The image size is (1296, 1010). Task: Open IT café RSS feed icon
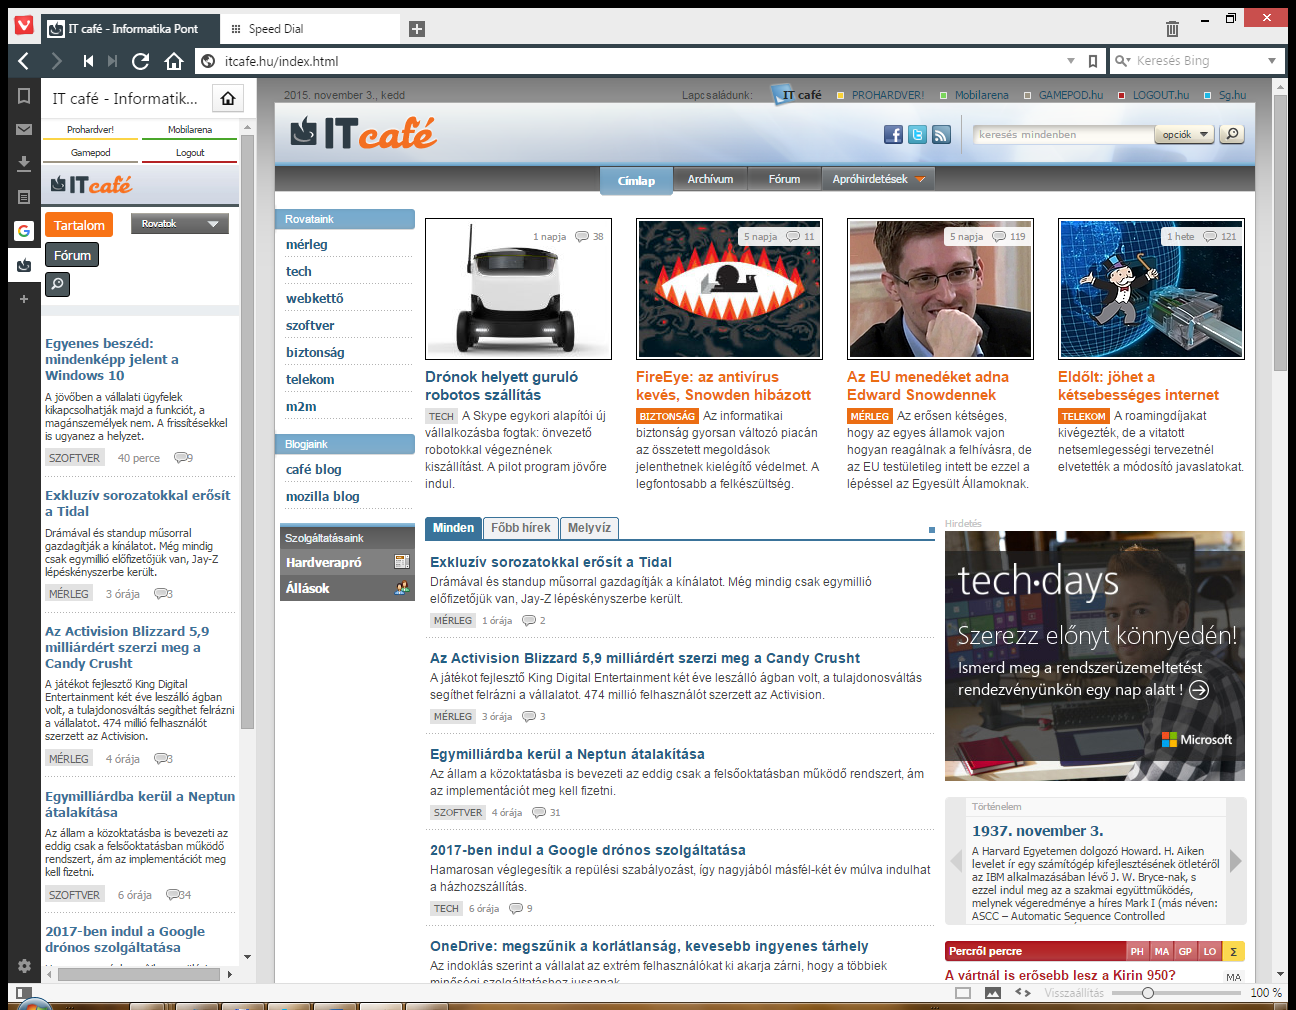[x=941, y=134]
